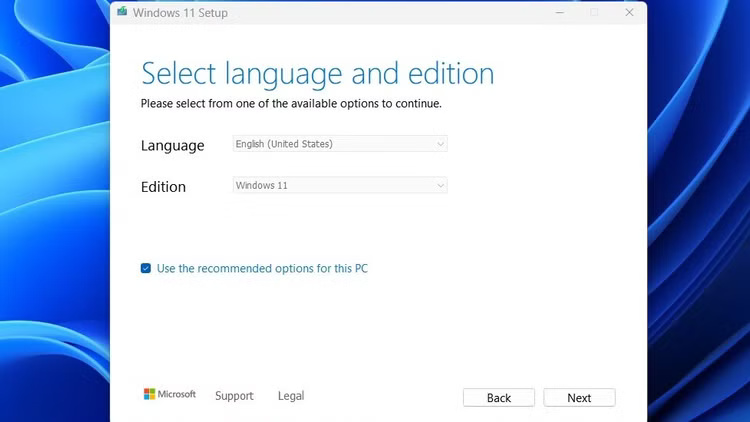This screenshot has width=750, height=422.
Task: Open the Edition dropdown
Action: coord(340,186)
